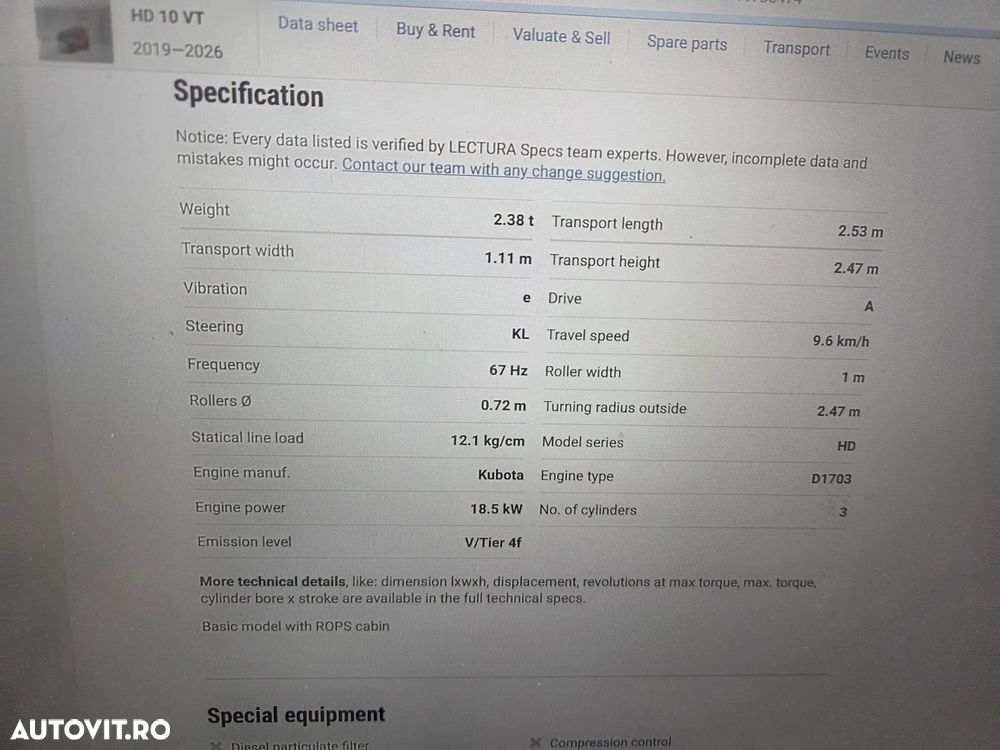This screenshot has width=1000, height=750.
Task: Open the Data sheet tab
Action: point(318,25)
